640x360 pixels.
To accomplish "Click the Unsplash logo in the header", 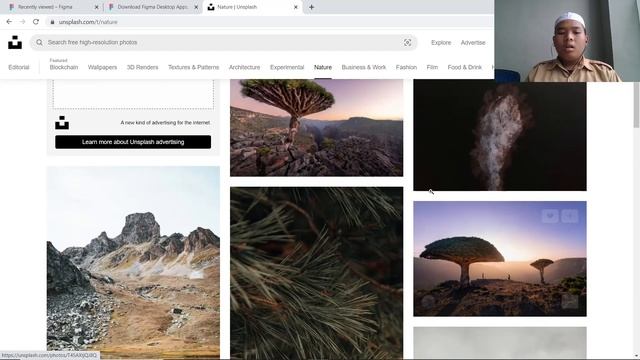I will coord(15,42).
